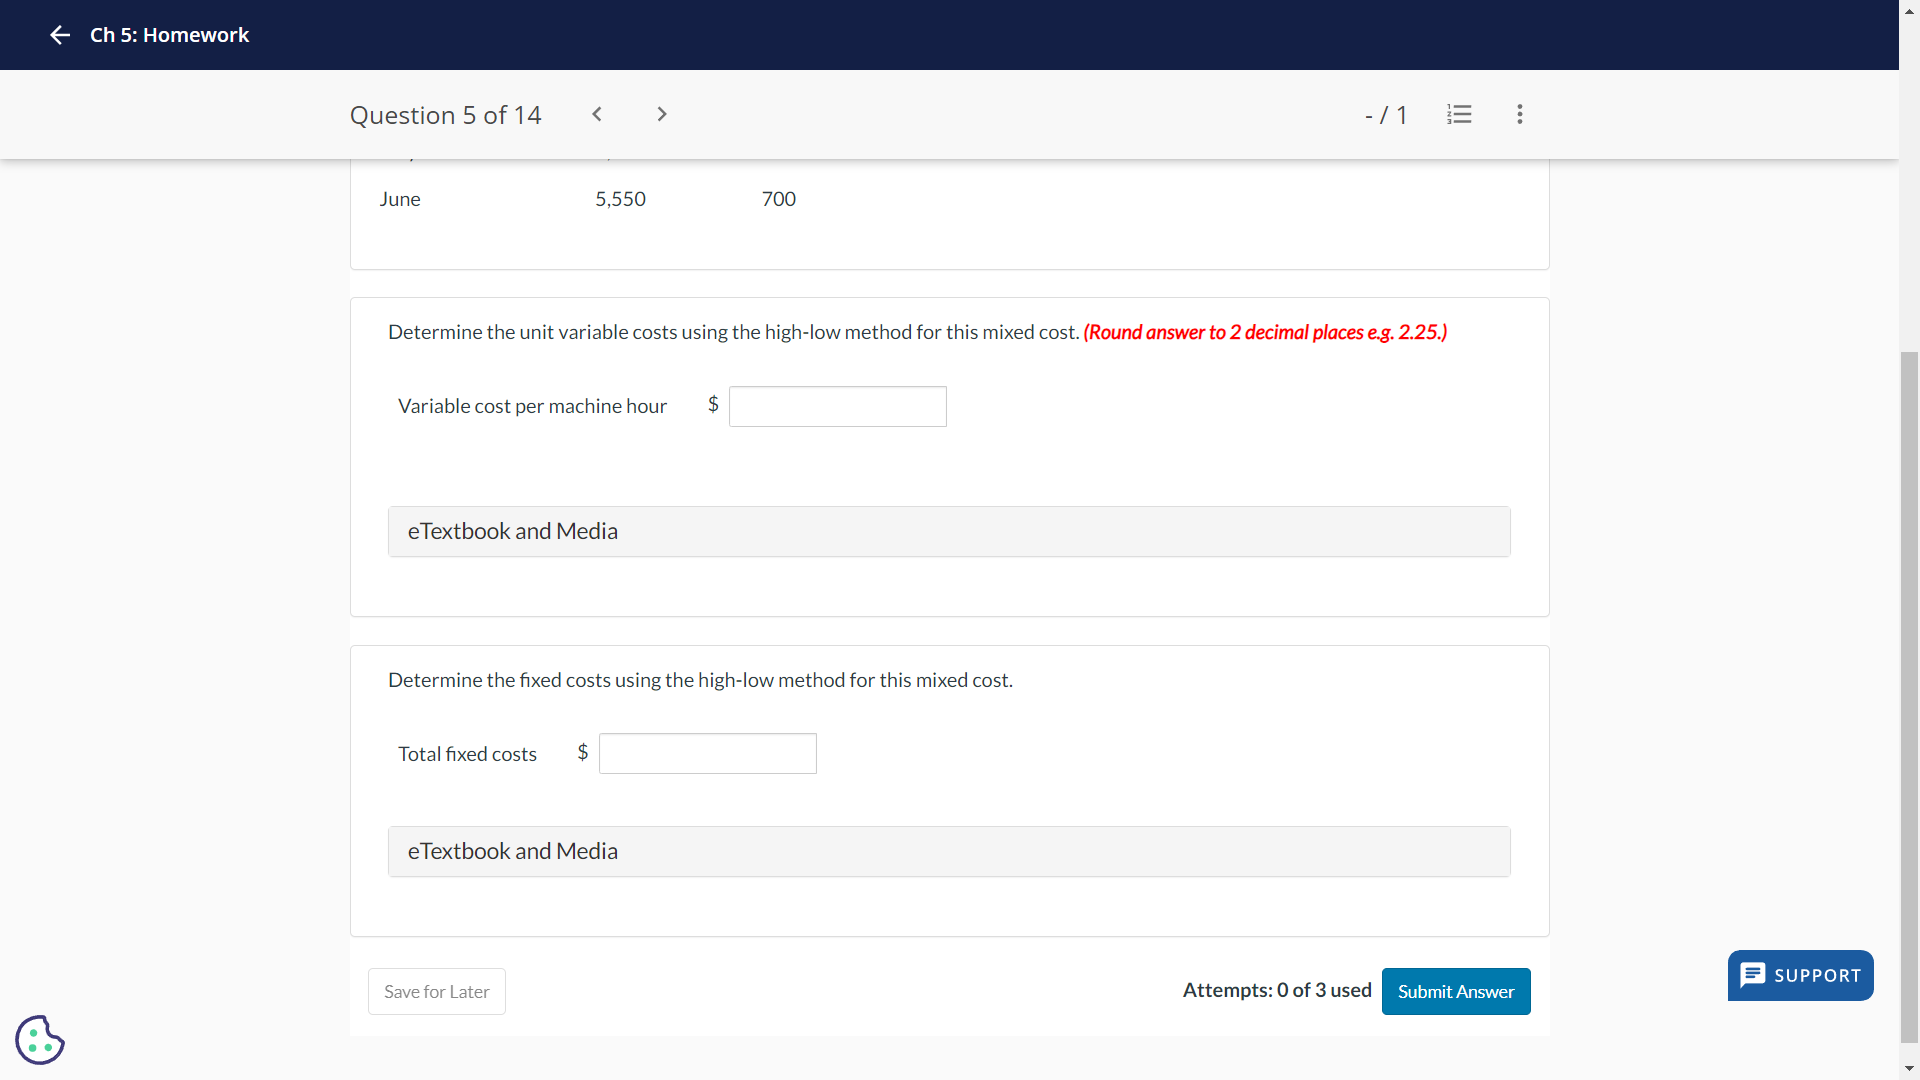
Task: Click the Variable cost per machine hour field
Action: coord(837,406)
